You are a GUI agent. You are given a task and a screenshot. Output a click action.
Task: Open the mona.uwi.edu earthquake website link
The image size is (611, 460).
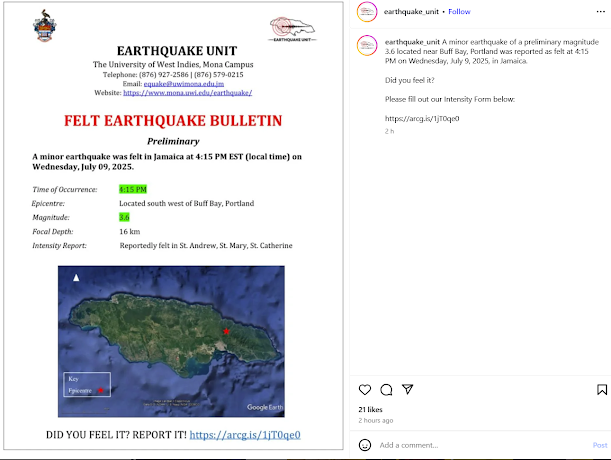[x=187, y=93]
